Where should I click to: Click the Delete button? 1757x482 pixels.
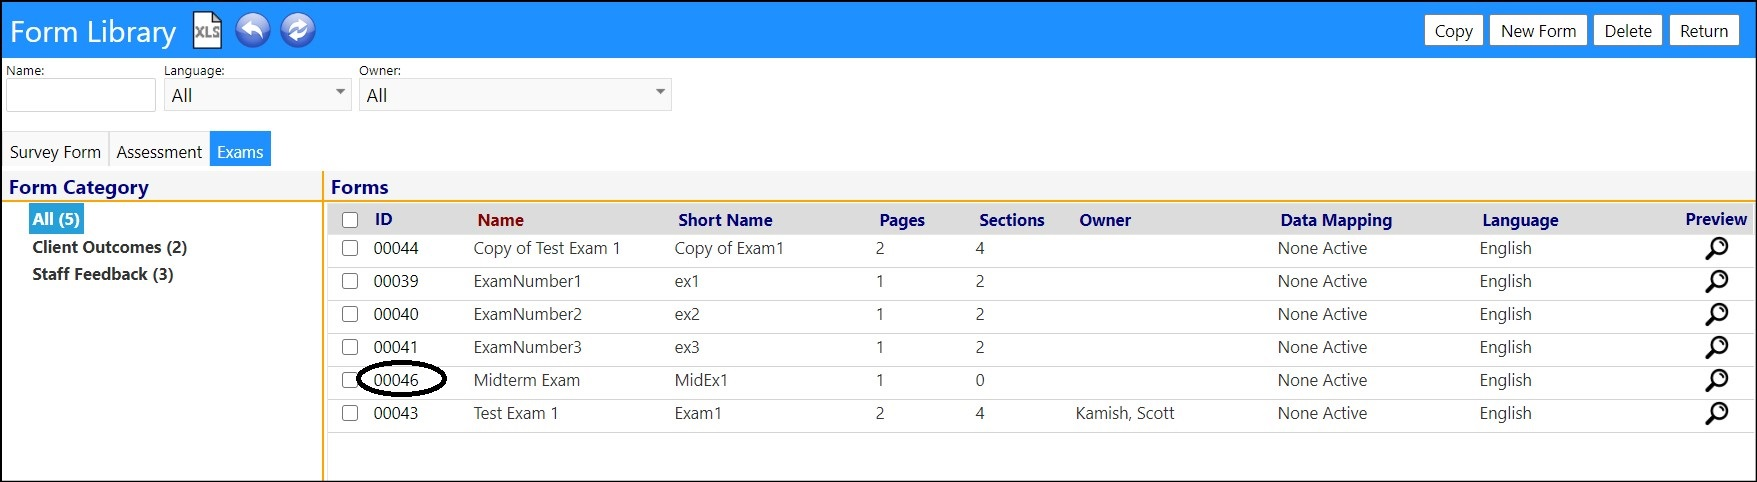tap(1628, 31)
